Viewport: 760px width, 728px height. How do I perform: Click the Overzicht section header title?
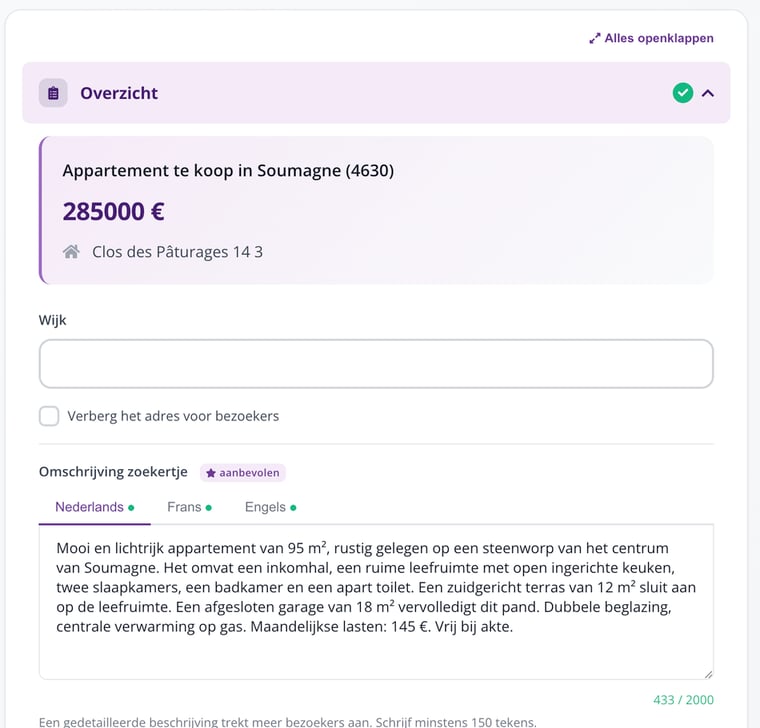pos(119,93)
